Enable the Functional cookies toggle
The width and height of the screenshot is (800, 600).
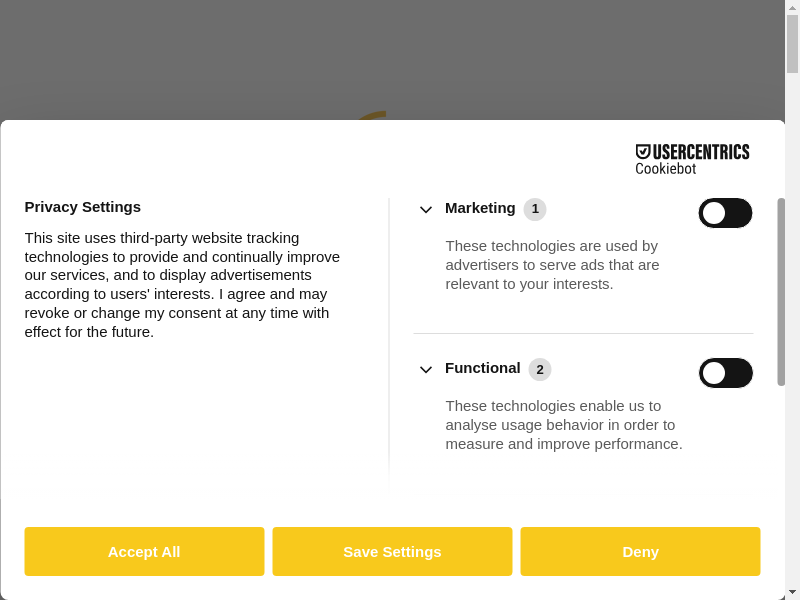click(x=725, y=373)
